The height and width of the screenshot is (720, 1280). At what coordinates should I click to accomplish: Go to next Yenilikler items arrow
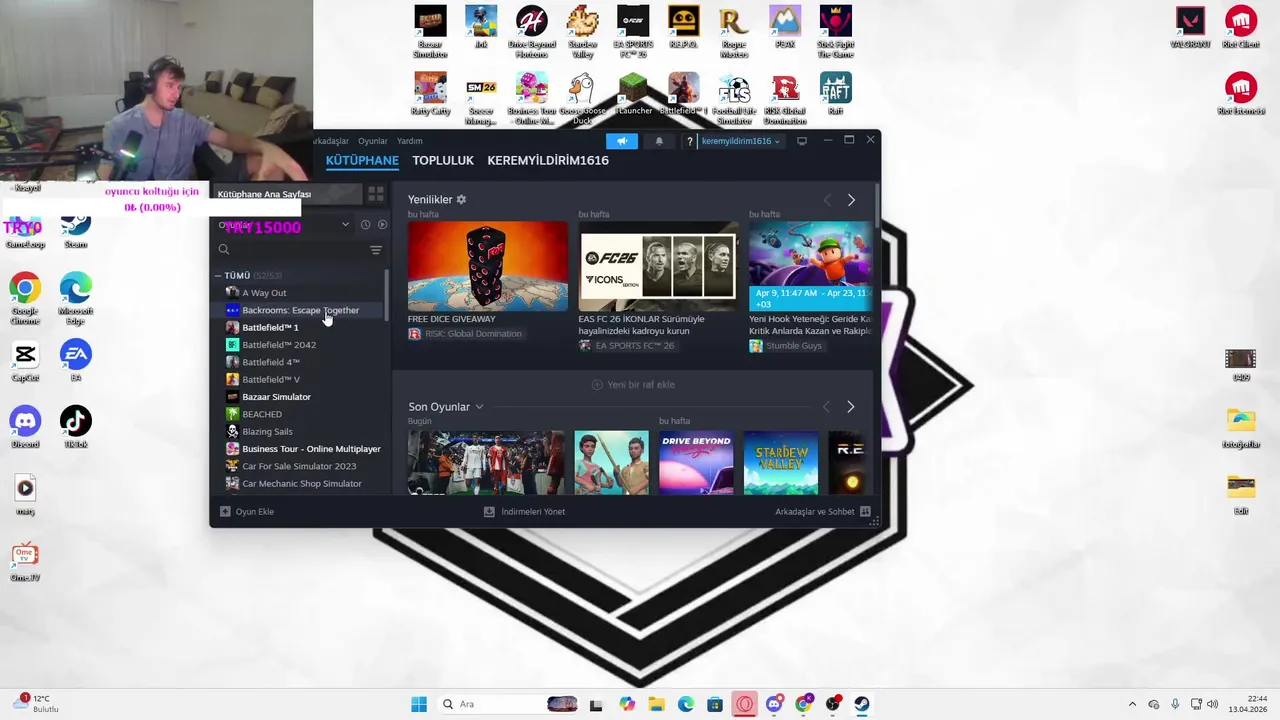pyautogui.click(x=851, y=200)
